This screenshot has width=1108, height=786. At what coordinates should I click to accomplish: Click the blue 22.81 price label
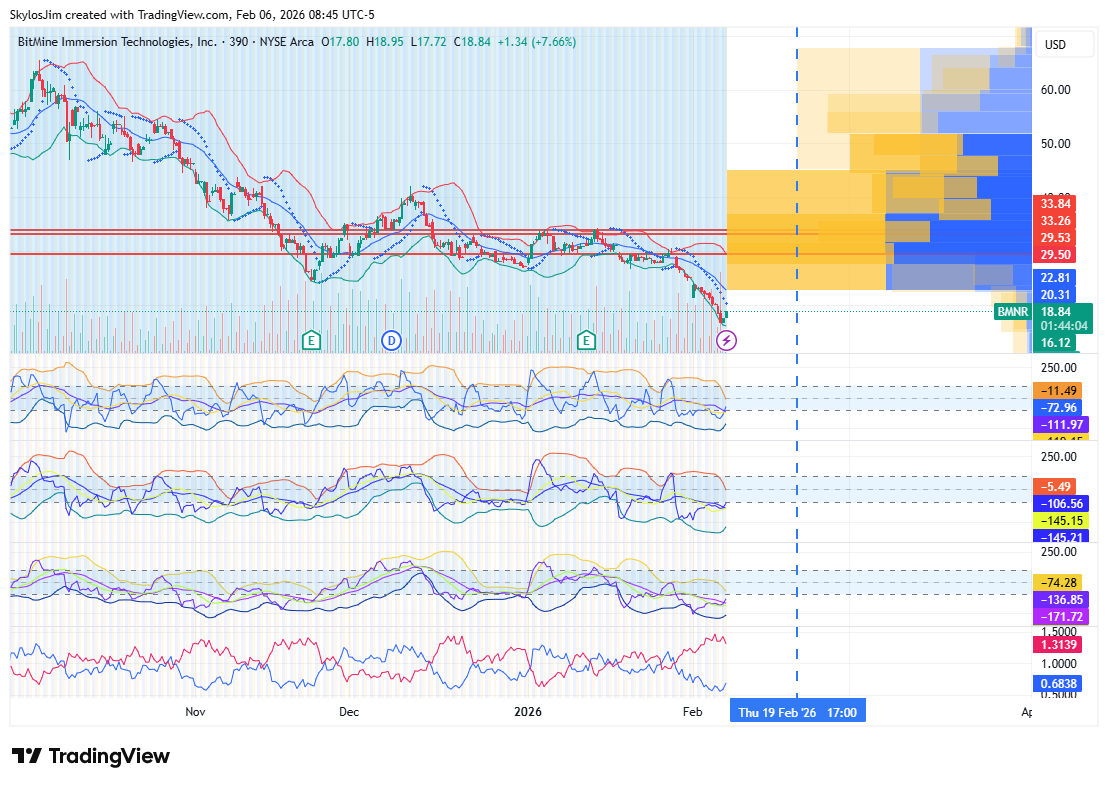pos(1056,277)
